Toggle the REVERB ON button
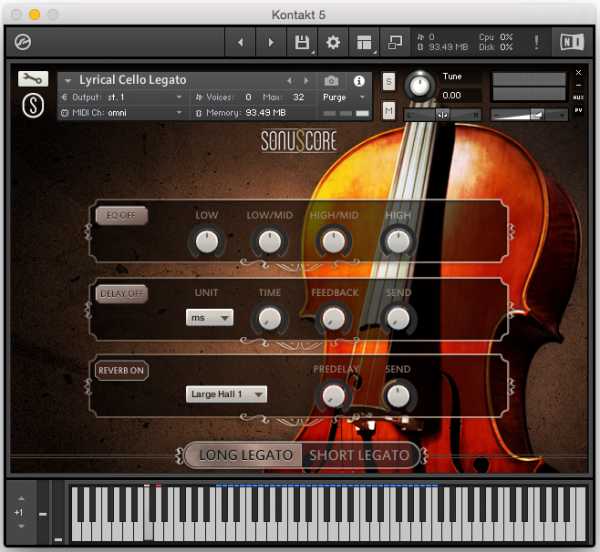The image size is (600, 552). pos(121,370)
